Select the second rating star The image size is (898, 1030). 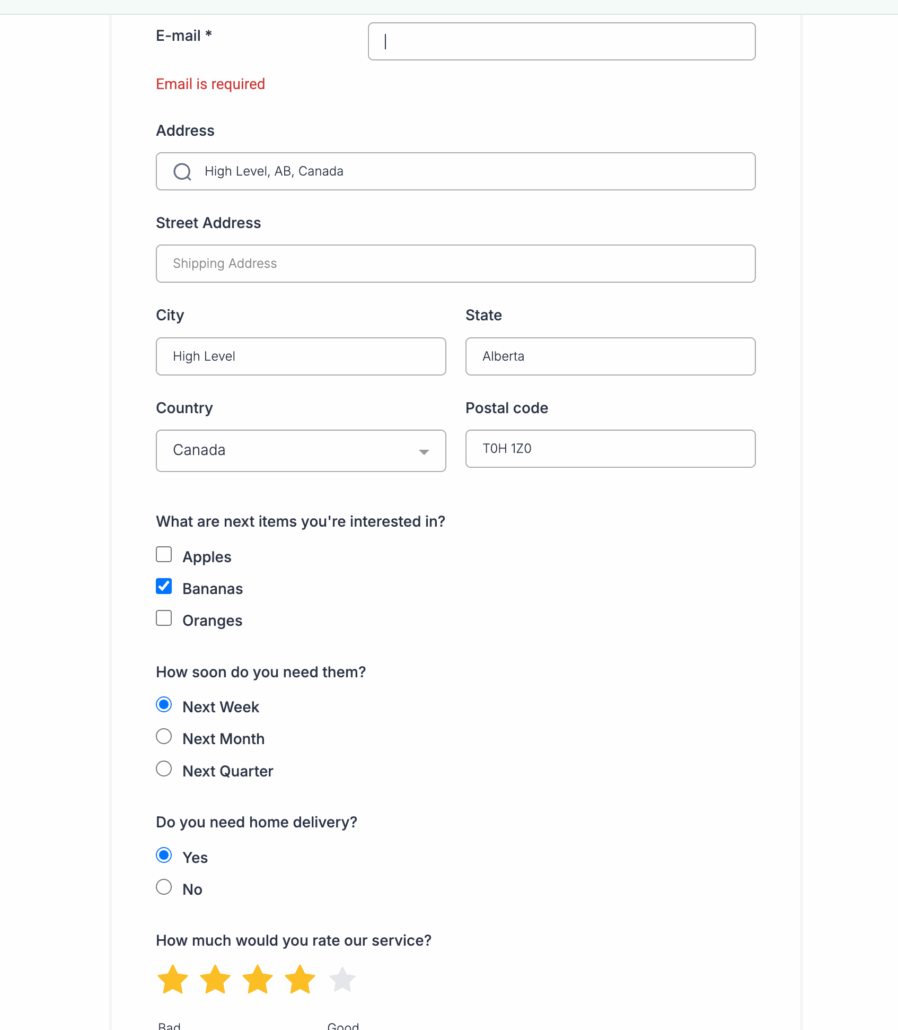pyautogui.click(x=216, y=980)
